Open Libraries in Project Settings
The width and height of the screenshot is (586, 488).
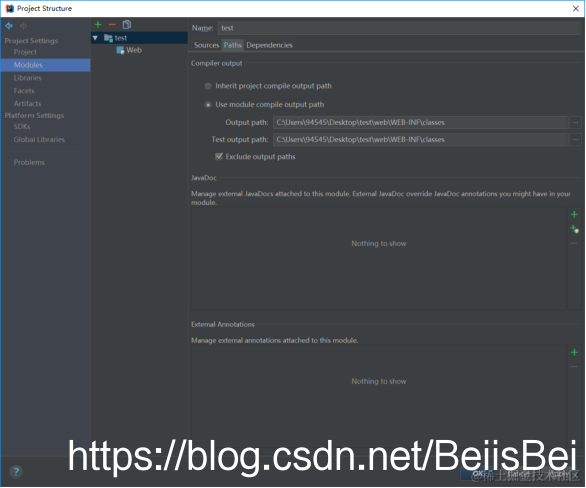28,78
